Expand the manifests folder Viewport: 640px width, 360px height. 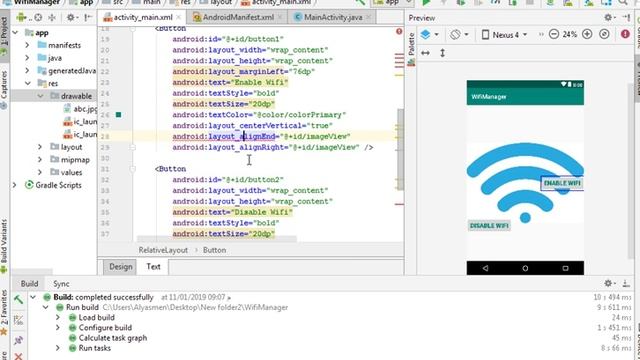click(x=27, y=45)
